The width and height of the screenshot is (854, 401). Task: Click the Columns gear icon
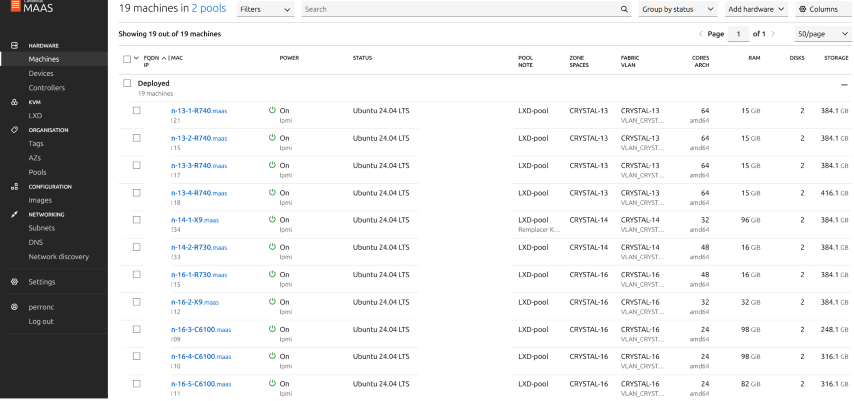click(x=802, y=9)
